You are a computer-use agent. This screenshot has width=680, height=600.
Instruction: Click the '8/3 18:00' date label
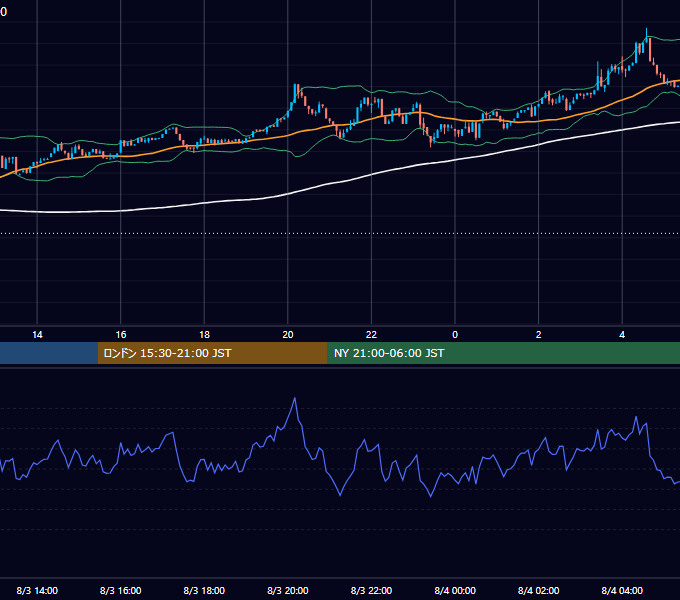tap(204, 590)
